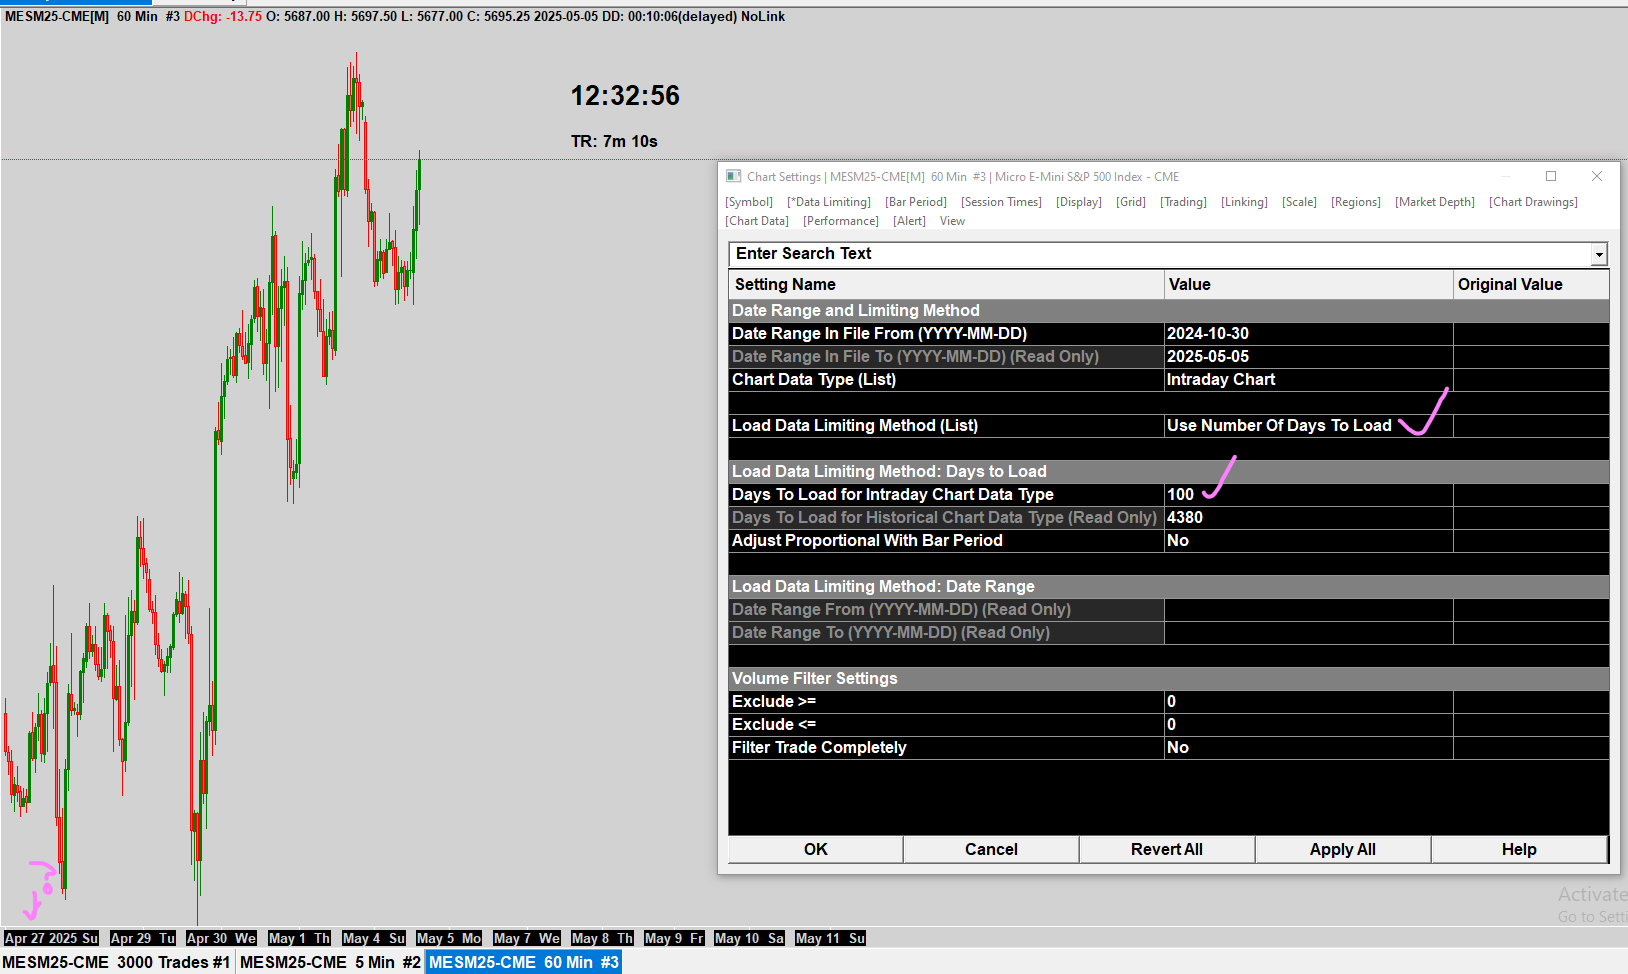
Task: Select the Date Range and Limiting Method section header
Action: pos(1169,311)
